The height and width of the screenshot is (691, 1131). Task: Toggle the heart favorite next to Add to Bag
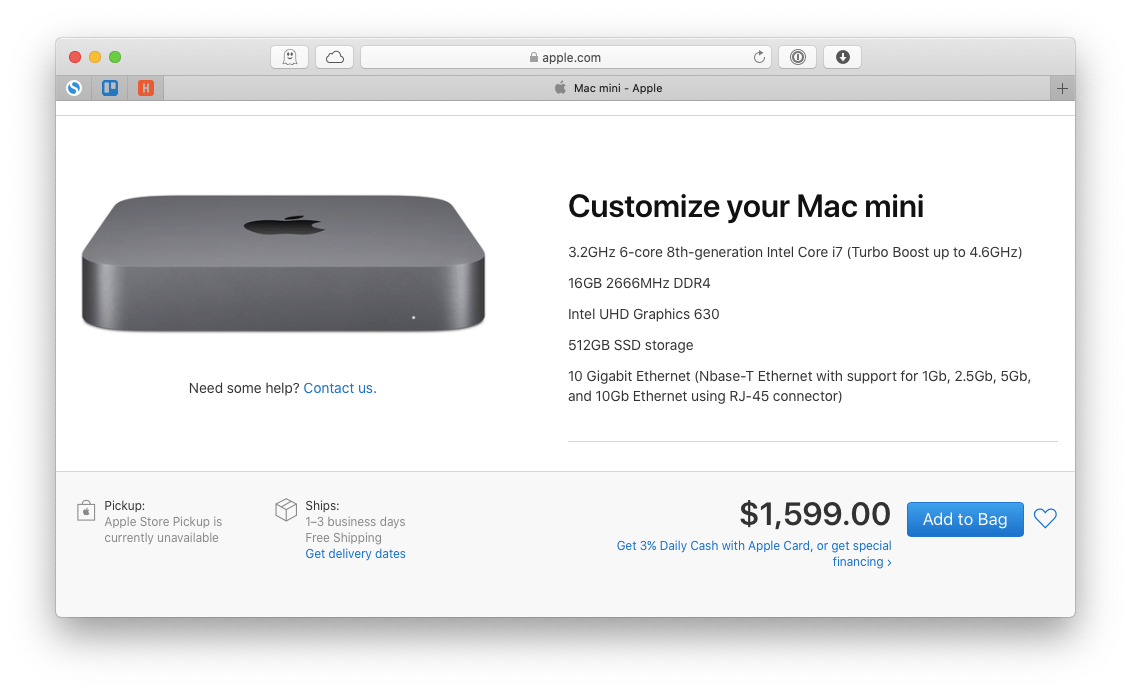[1045, 518]
